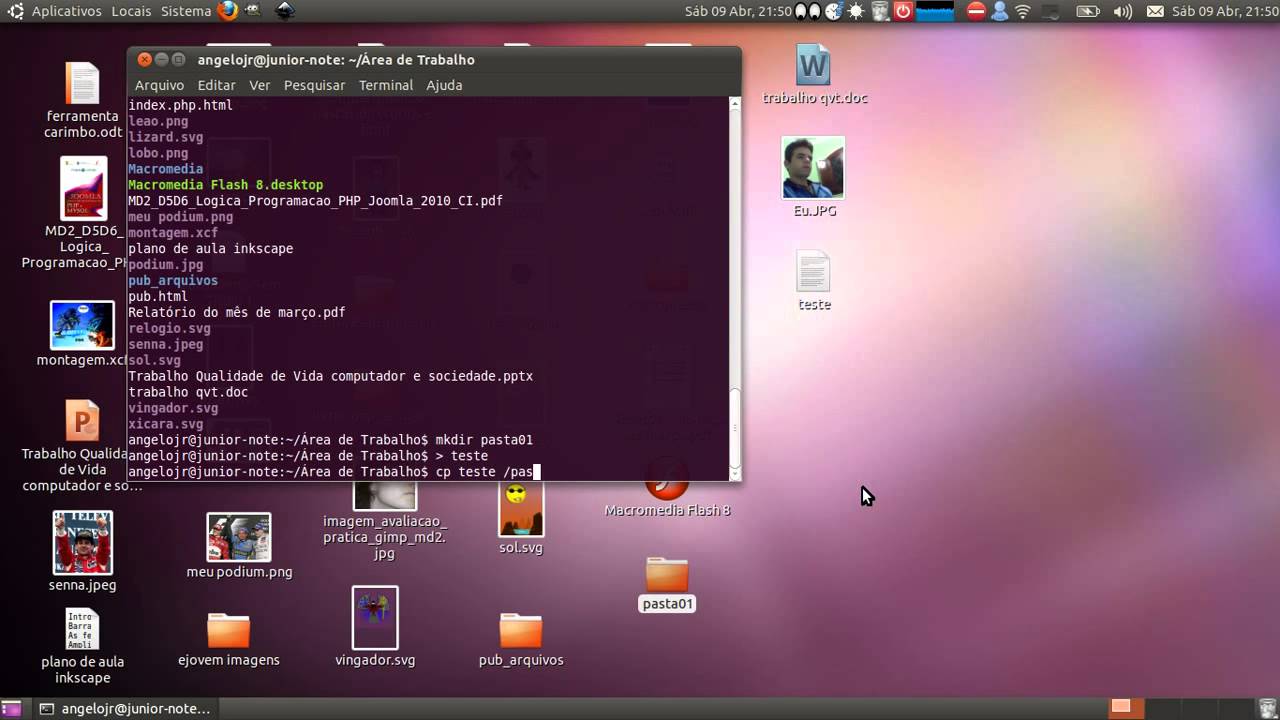1280x720 pixels.
Task: Open the Pesquisar menu in terminal
Action: coord(314,85)
